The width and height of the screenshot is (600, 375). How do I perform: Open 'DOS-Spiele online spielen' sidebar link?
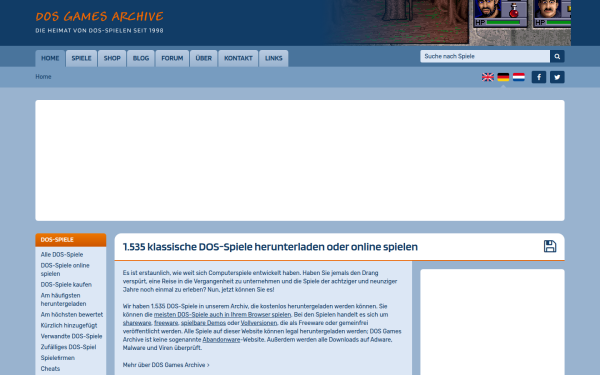pos(65,269)
